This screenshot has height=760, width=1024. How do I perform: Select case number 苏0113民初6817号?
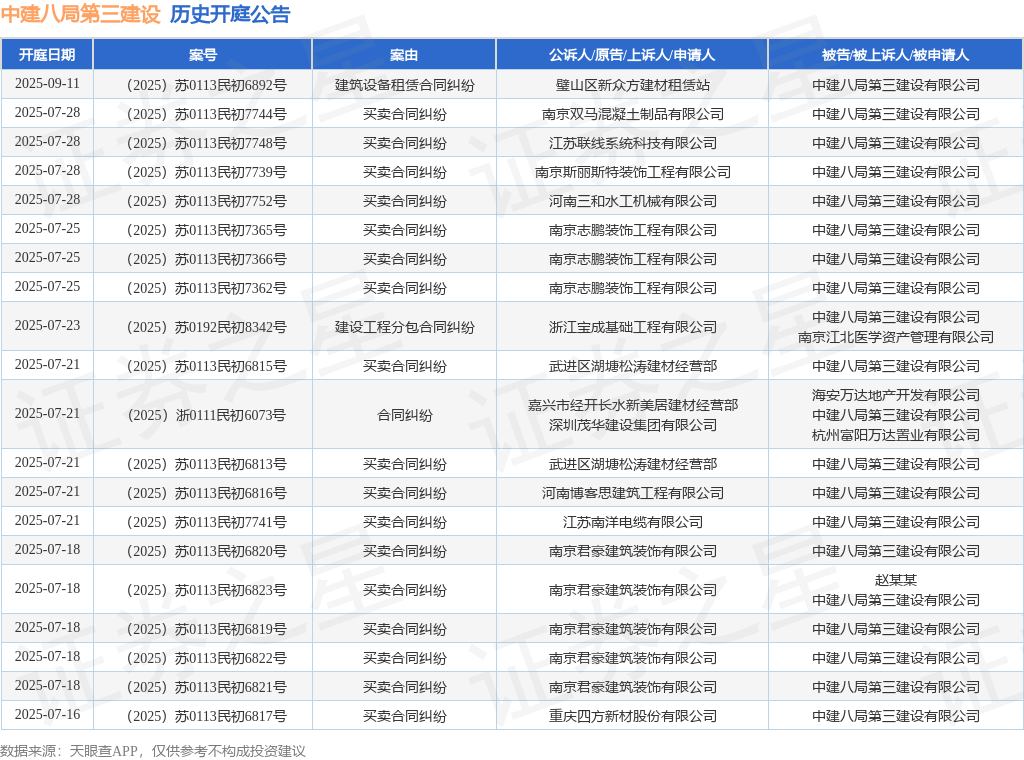pyautogui.click(x=206, y=716)
